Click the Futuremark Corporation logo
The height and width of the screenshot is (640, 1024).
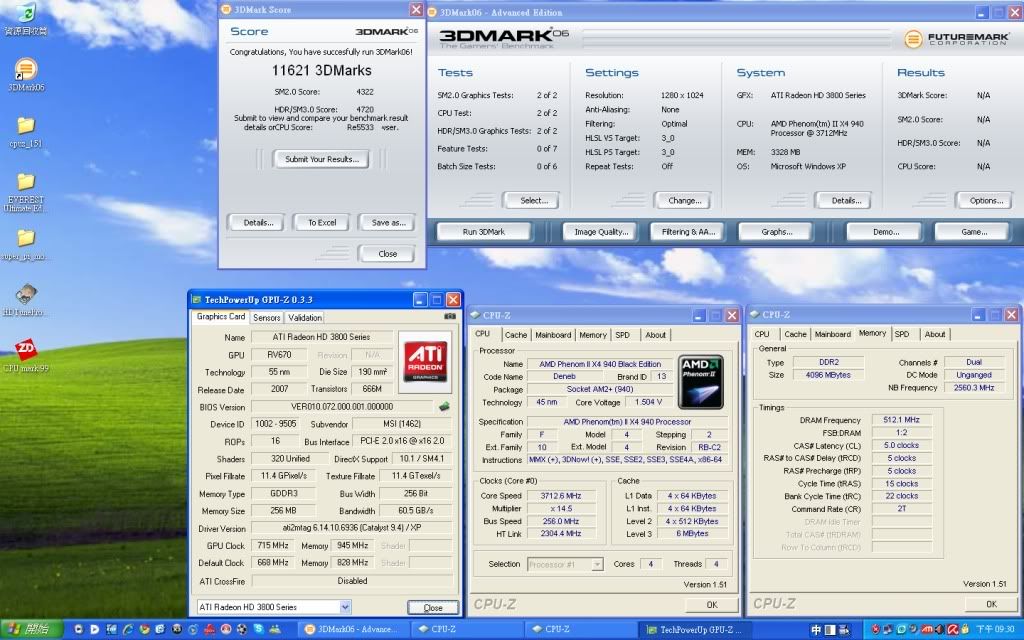tap(955, 39)
